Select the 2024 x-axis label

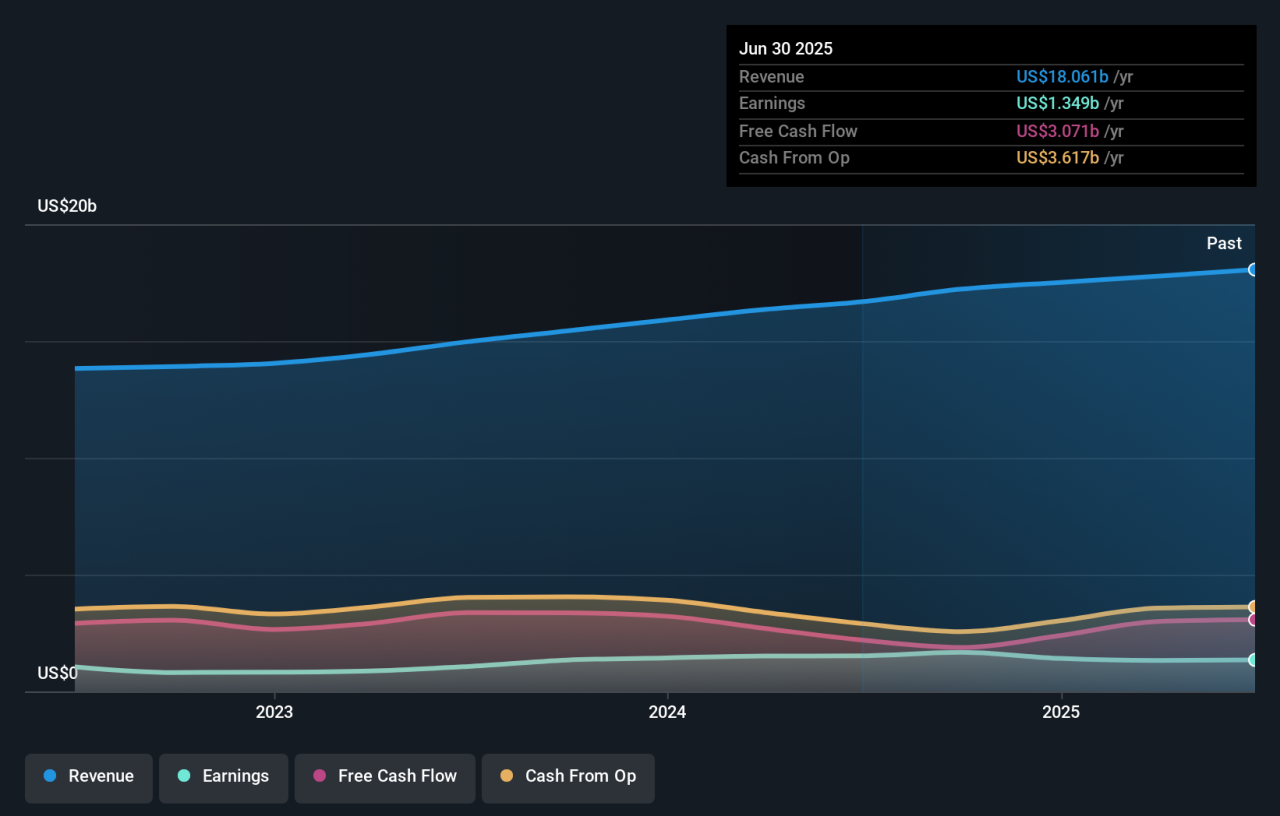click(x=667, y=712)
